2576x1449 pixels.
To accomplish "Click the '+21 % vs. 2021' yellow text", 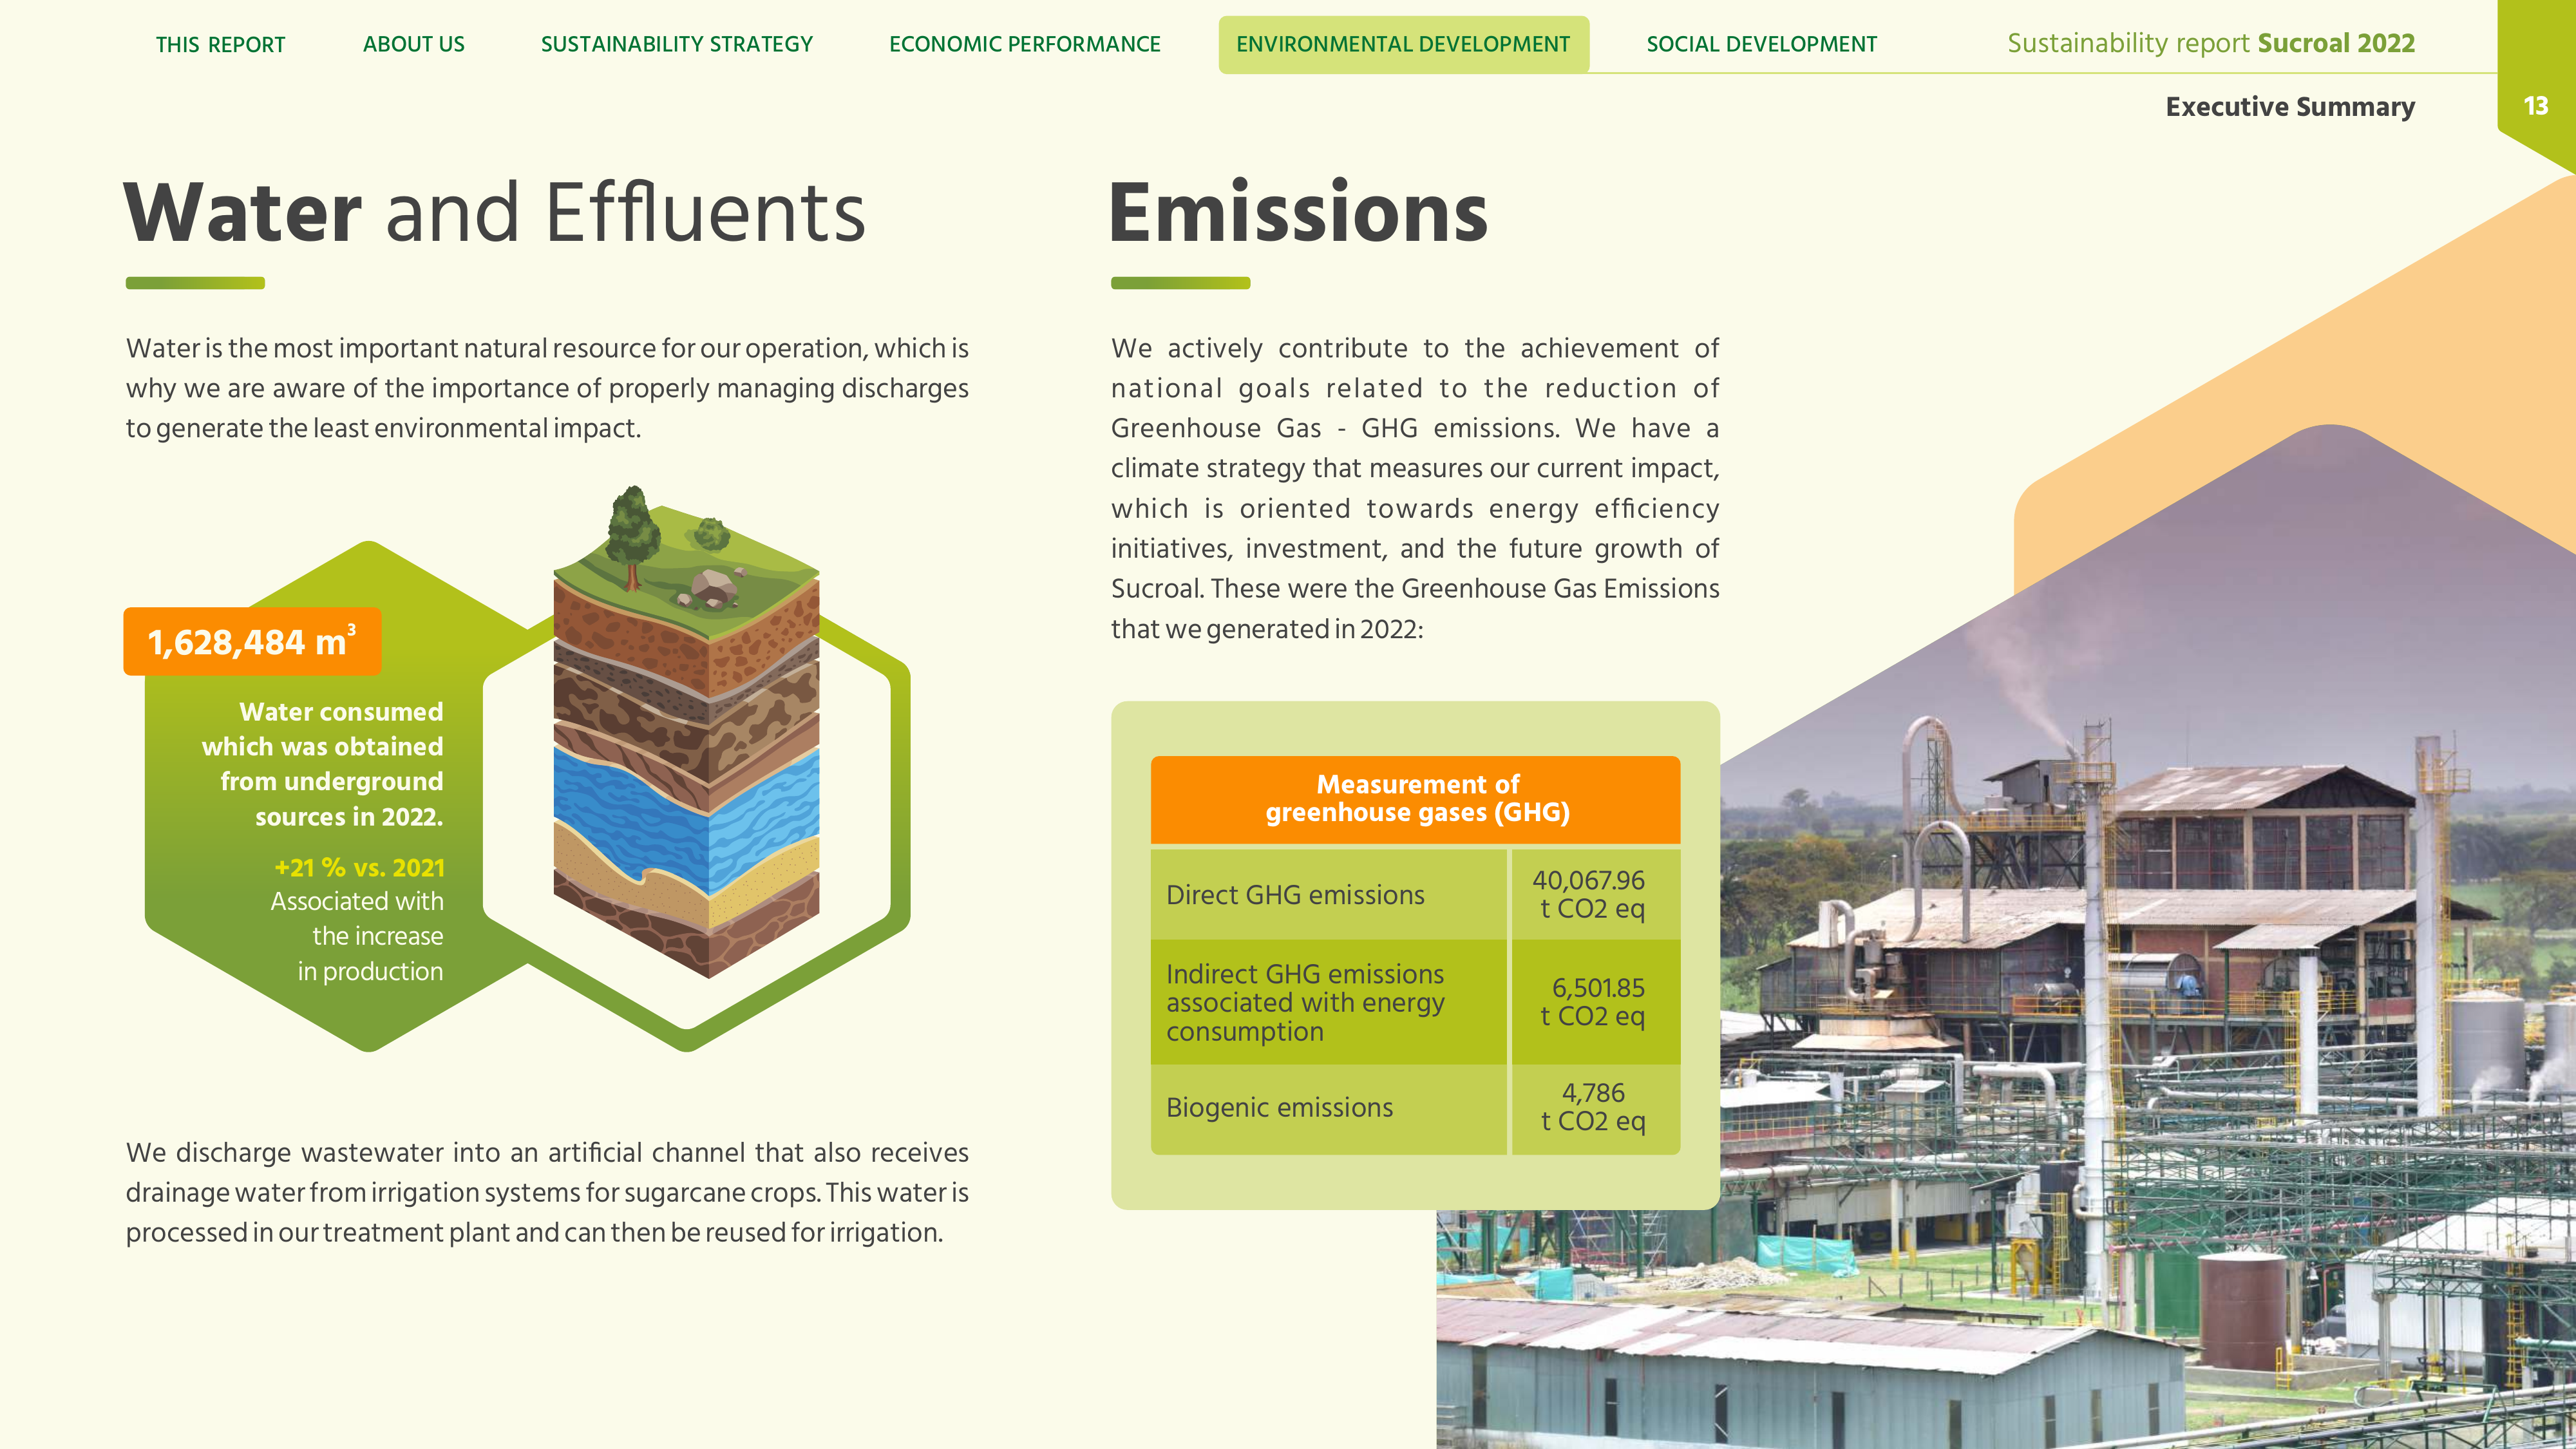I will tap(359, 867).
